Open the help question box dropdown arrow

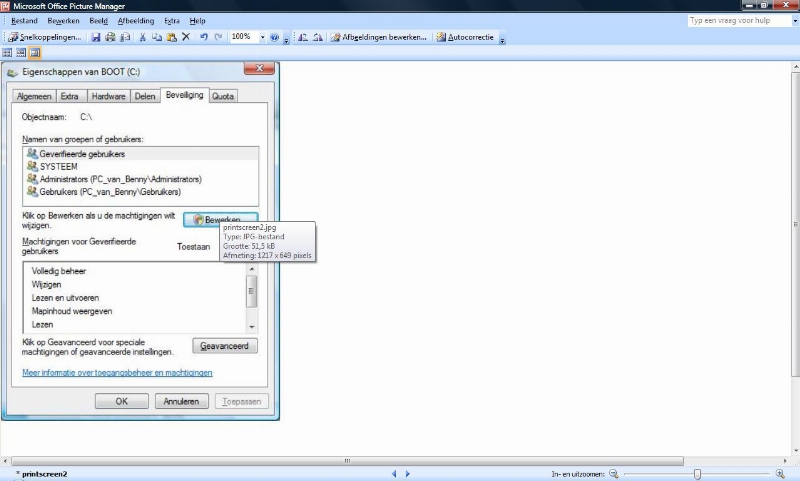click(x=795, y=21)
